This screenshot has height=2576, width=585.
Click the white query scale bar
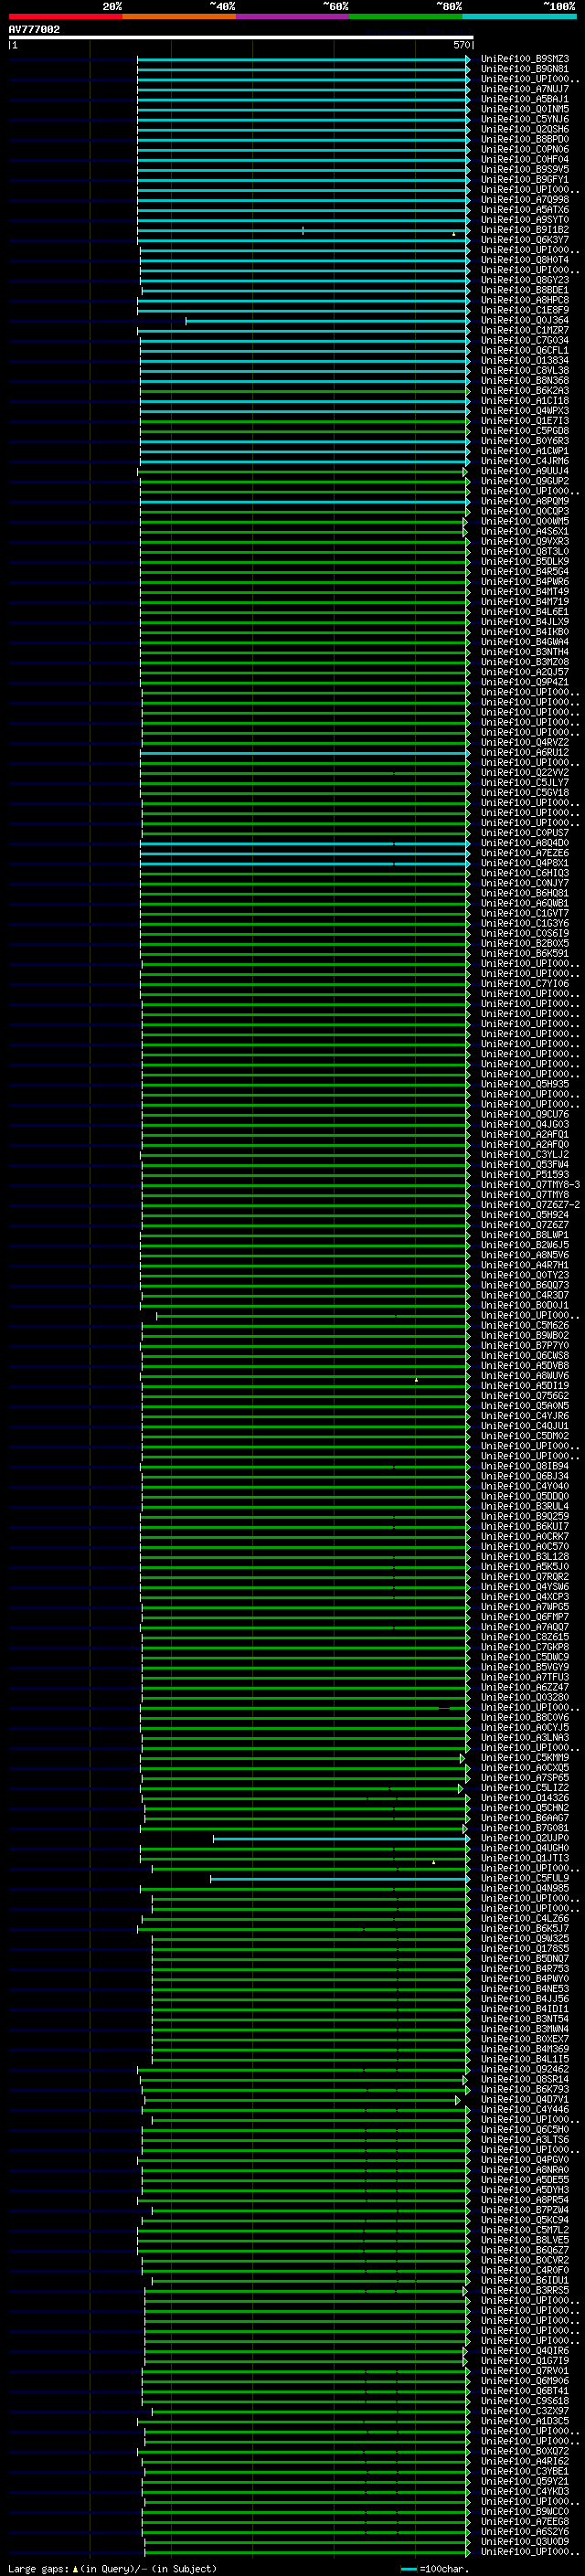(x=241, y=37)
